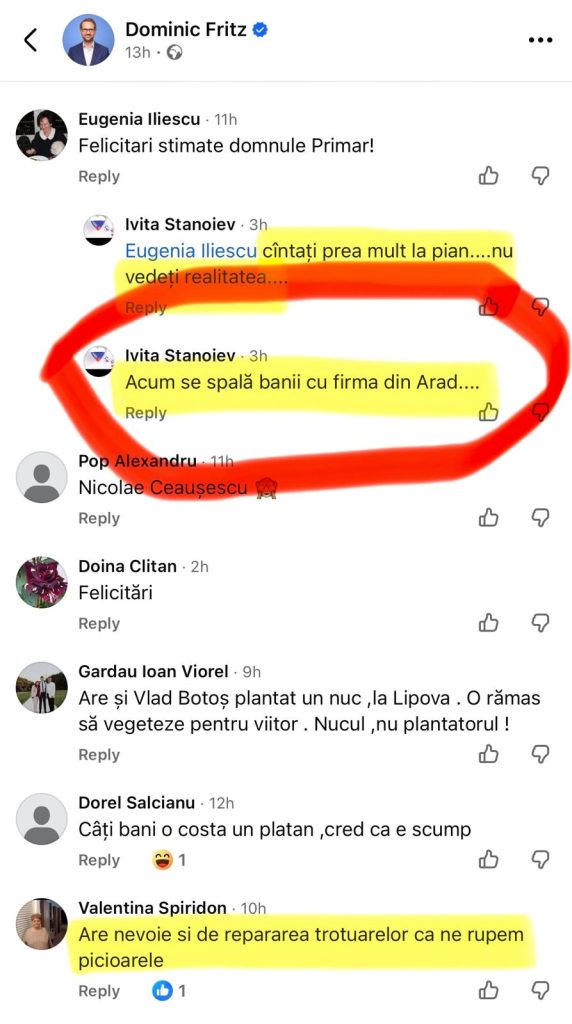Dislike Dorel Salcianu's comment
Viewport: 572px width, 1024px height.
pyautogui.click(x=540, y=859)
